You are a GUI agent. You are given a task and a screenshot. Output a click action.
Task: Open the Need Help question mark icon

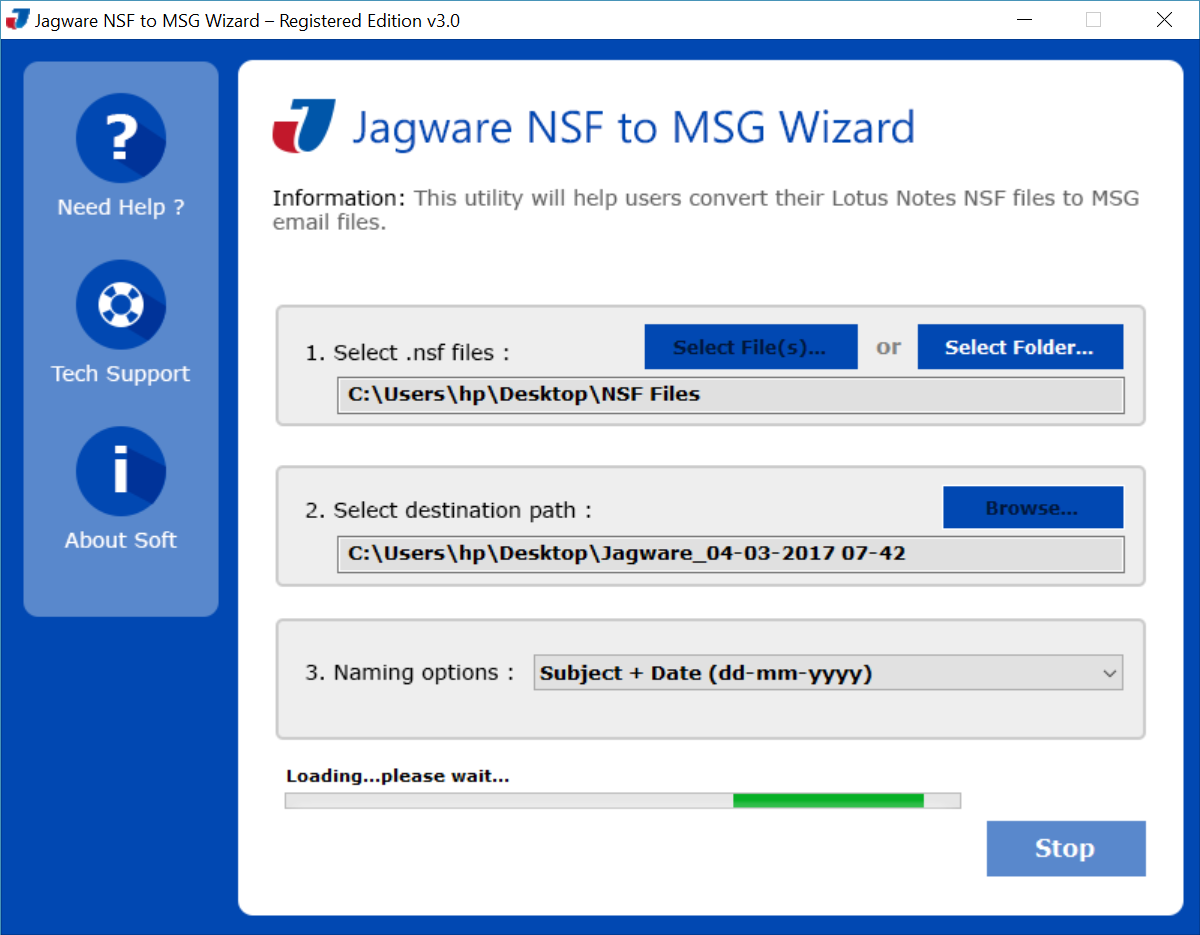[x=121, y=138]
